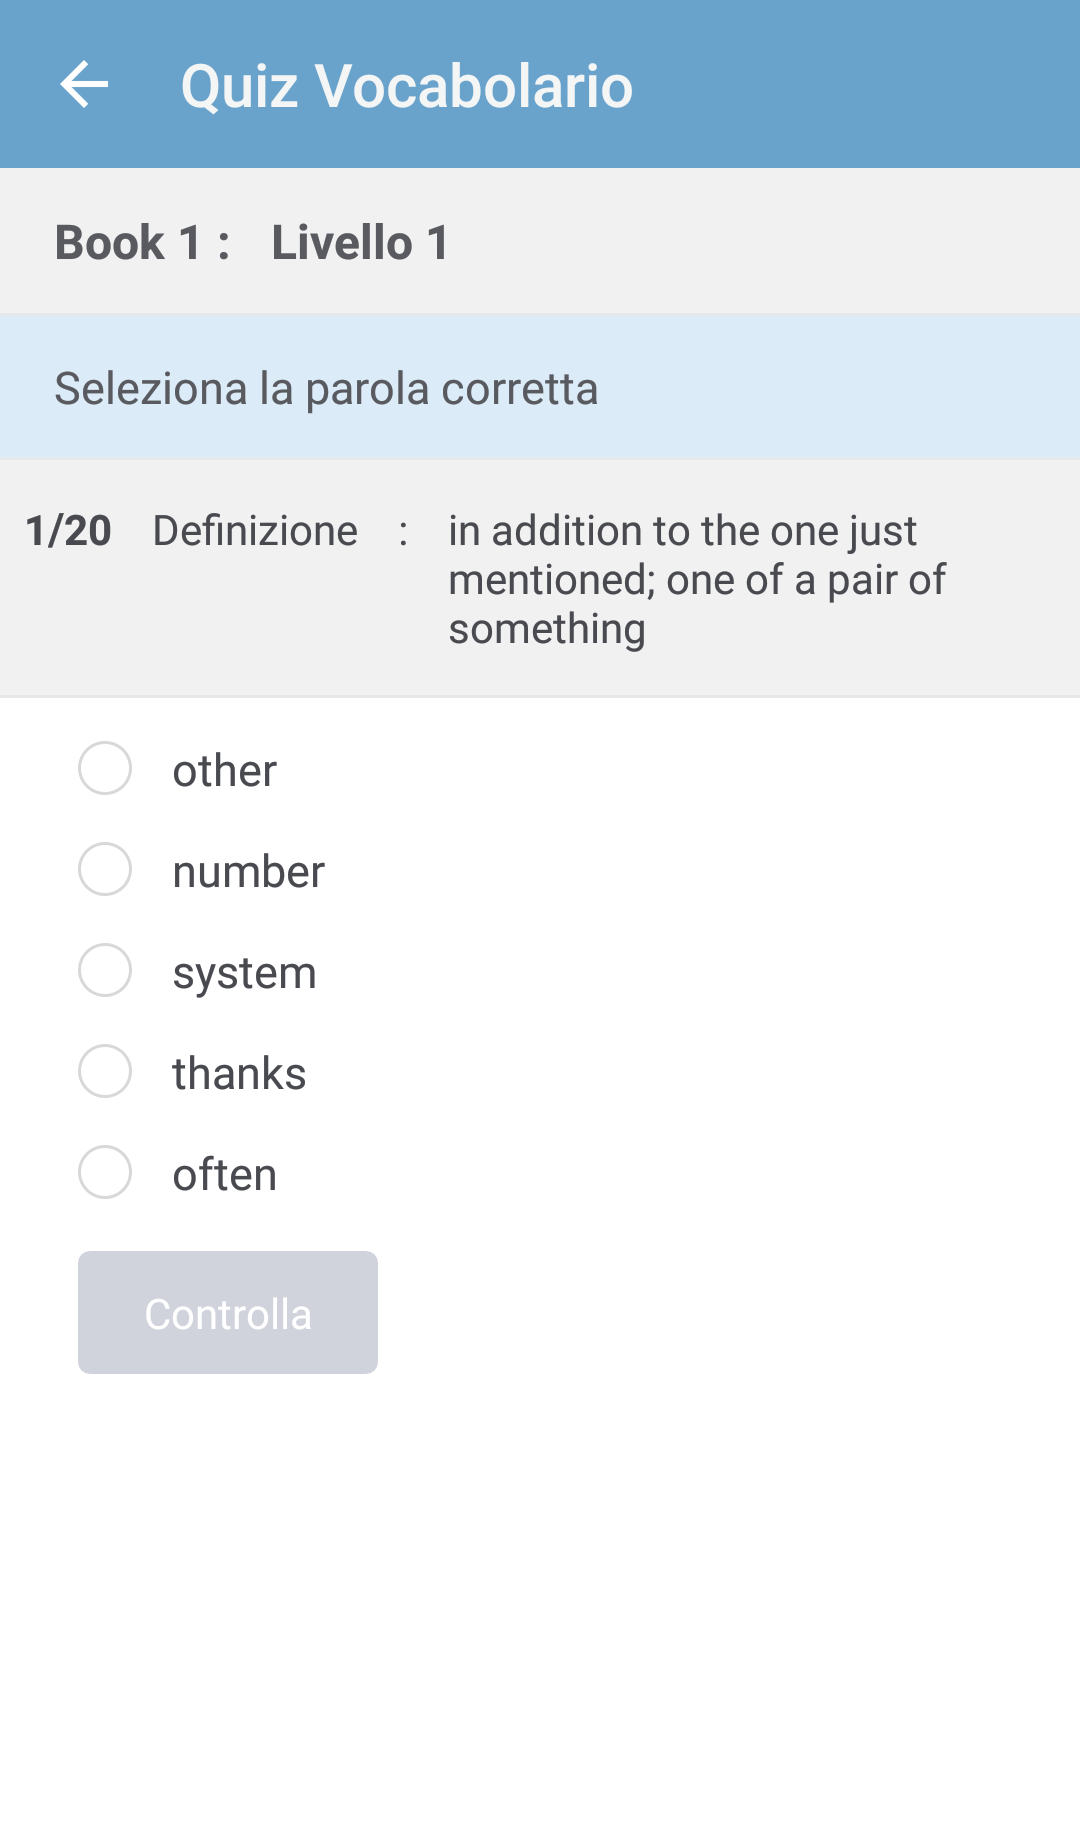Mark the 'thanks' radio button
1080x1845 pixels.
coord(105,1071)
